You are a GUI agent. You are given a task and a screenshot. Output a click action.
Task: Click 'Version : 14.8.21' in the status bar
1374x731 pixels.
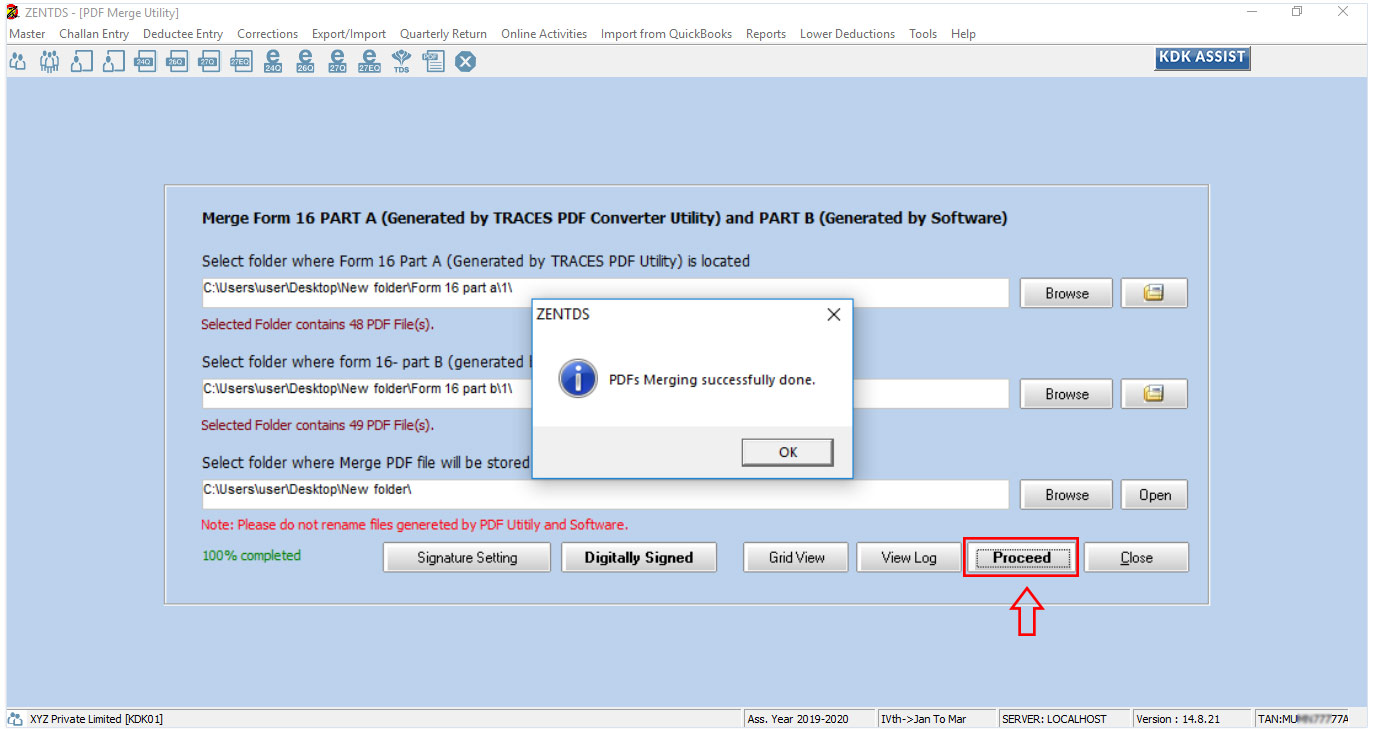1178,719
